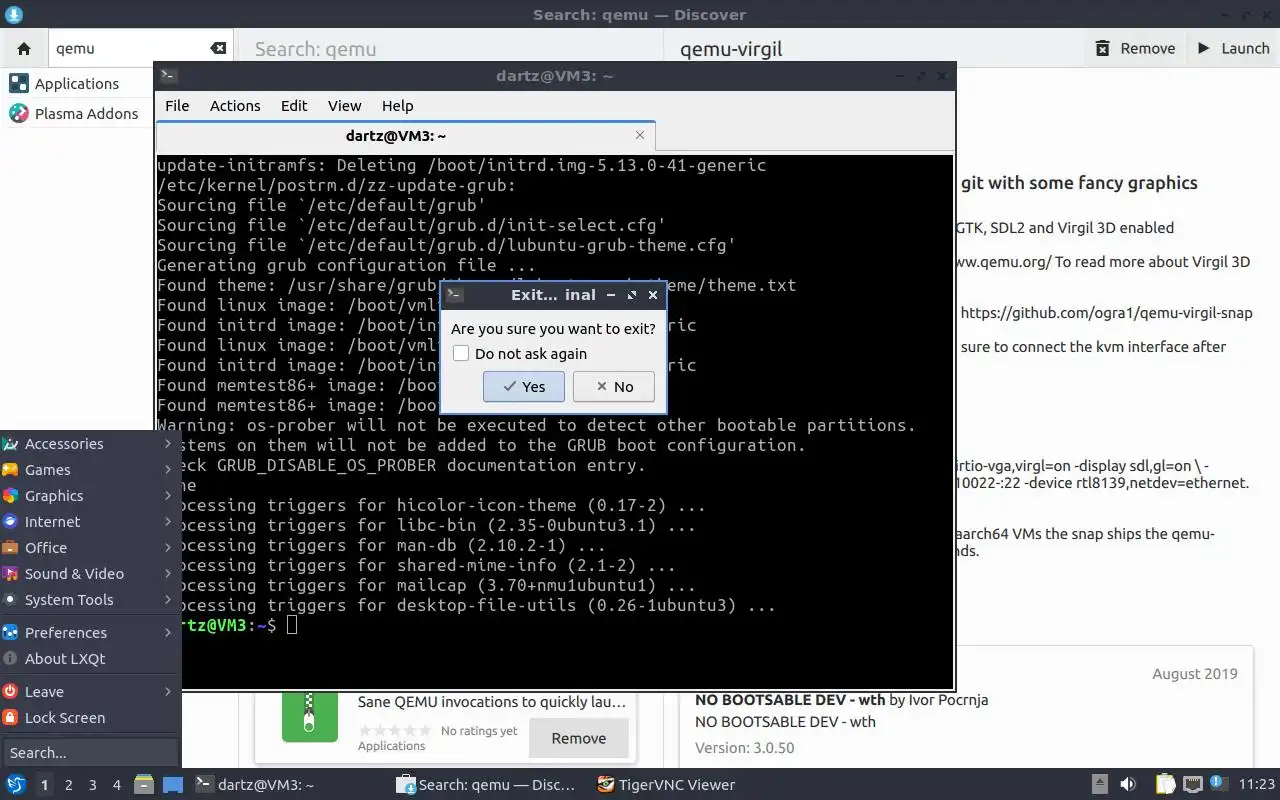Open the github.com/ogra1/qemu-virgil-snap link
This screenshot has height=800, width=1280.
coord(1106,313)
